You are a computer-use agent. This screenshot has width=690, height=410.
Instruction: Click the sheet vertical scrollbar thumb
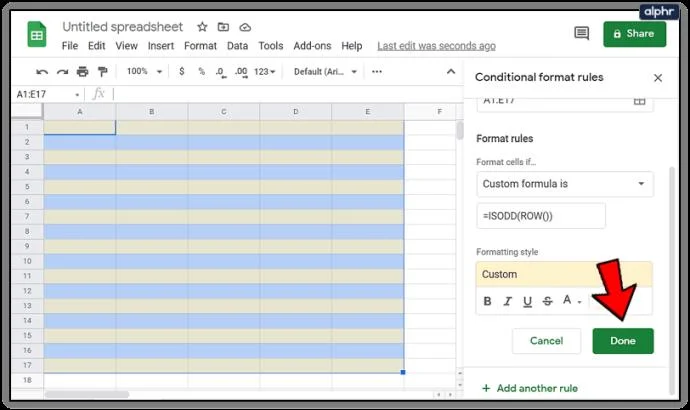(460, 130)
